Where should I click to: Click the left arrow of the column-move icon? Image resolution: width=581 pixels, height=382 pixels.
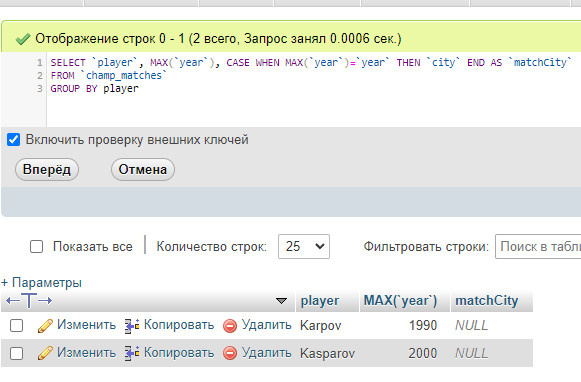coord(13,300)
